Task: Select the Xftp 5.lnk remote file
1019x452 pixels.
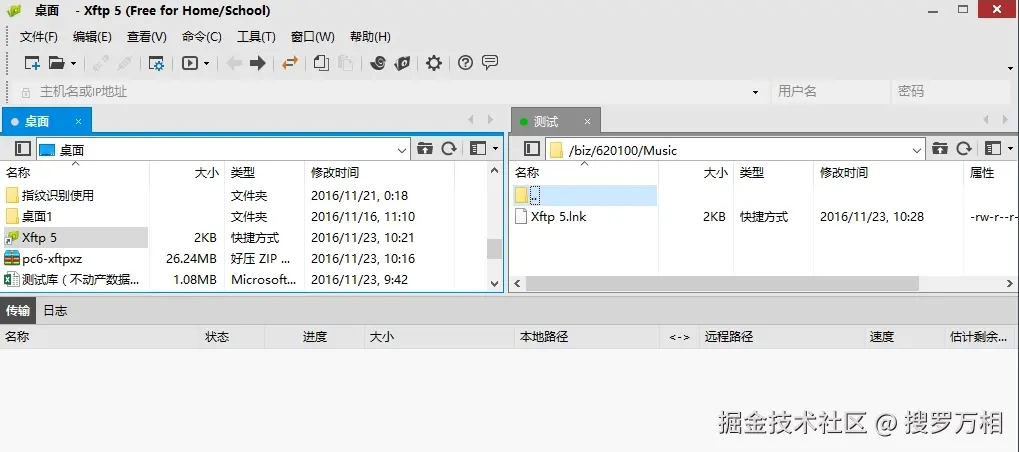Action: coord(550,216)
